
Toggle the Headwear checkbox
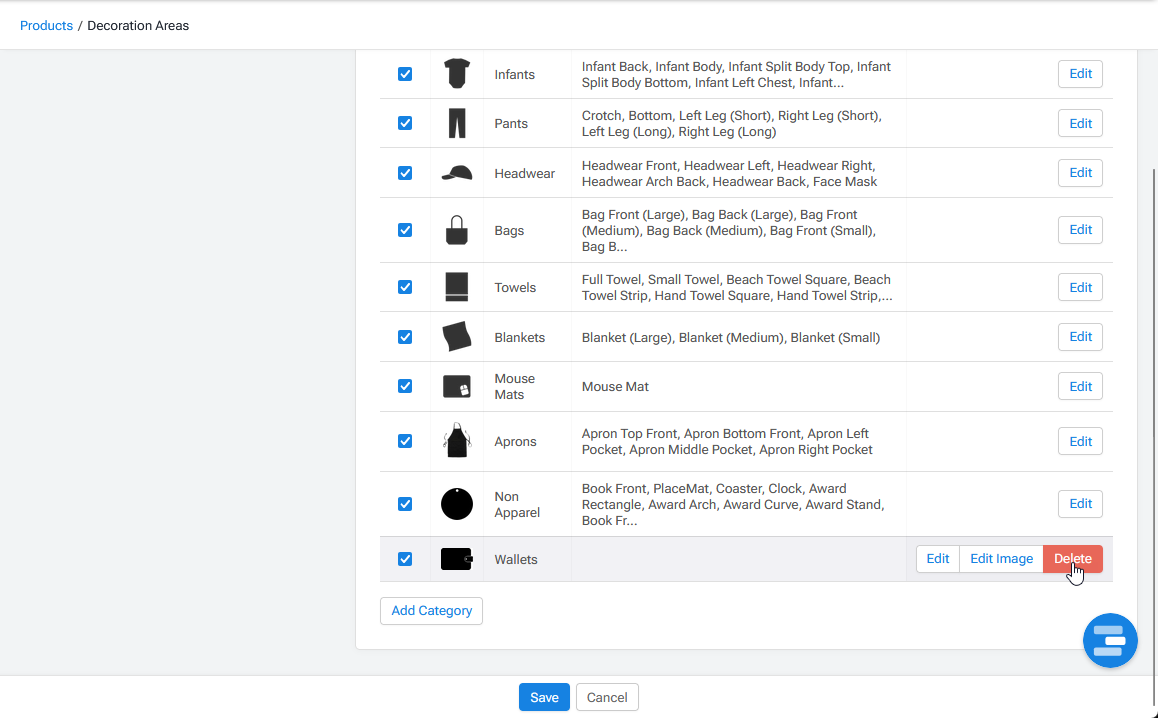(405, 173)
